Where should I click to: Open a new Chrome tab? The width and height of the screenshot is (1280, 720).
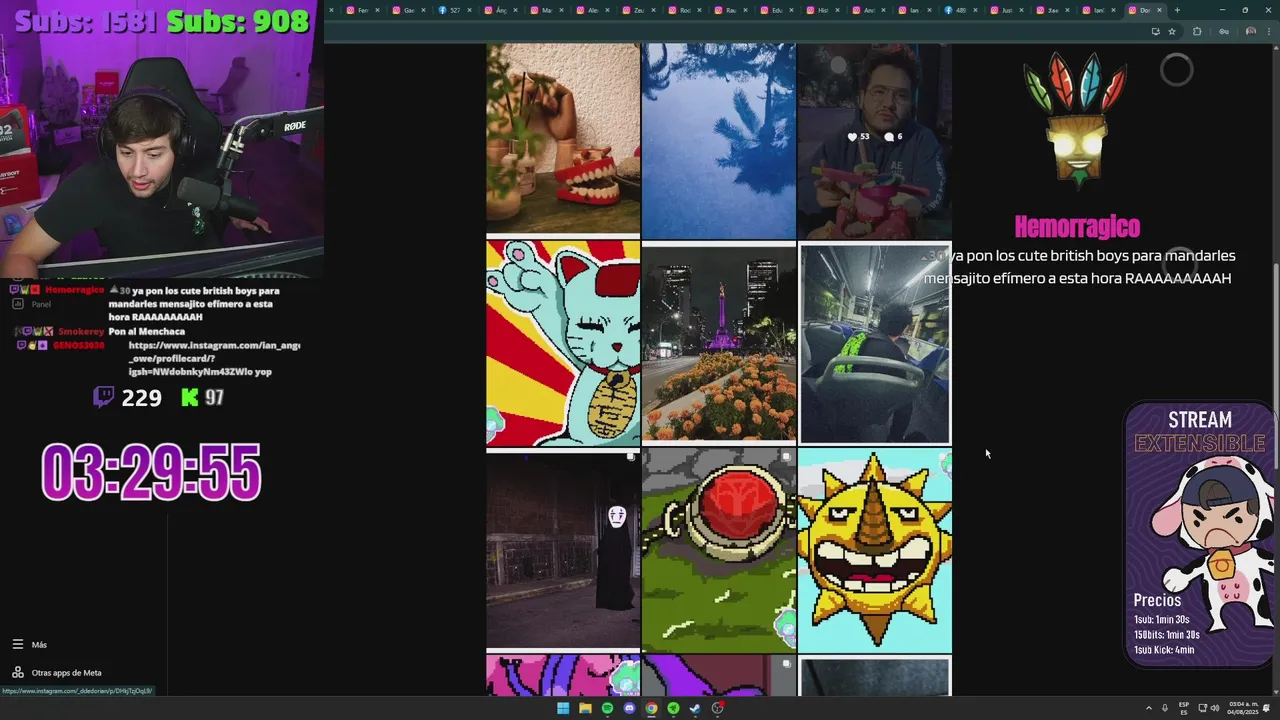[x=1177, y=10]
